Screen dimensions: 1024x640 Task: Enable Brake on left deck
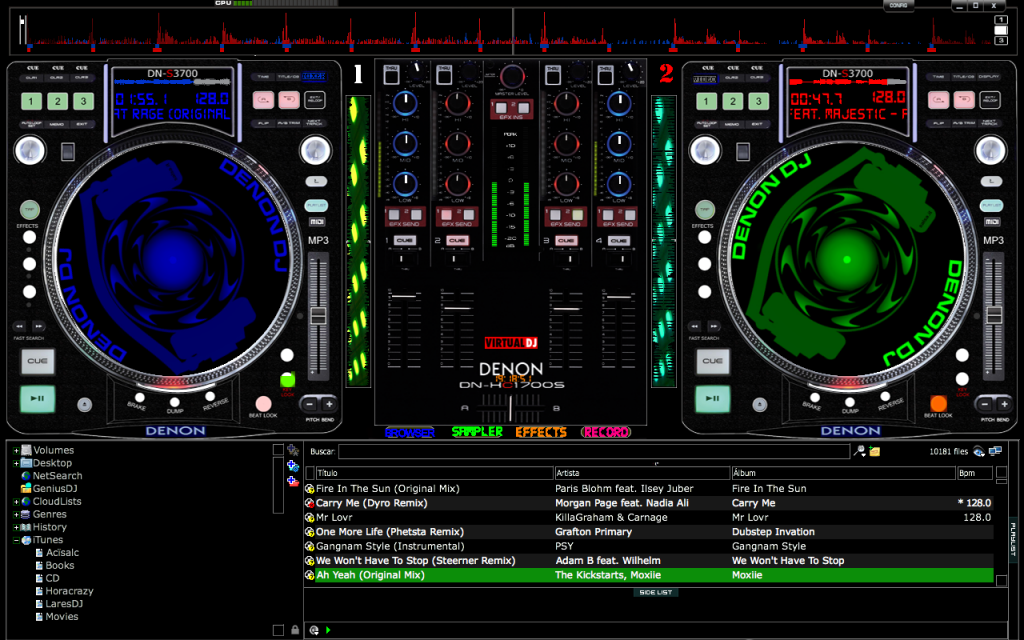(x=139, y=397)
